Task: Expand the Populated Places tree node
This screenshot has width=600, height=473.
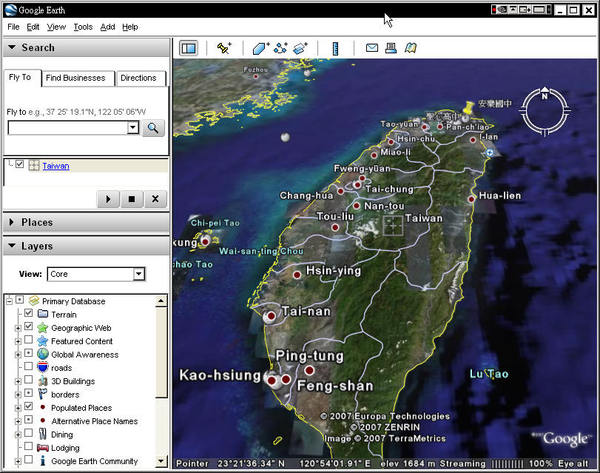Action: pos(18,408)
